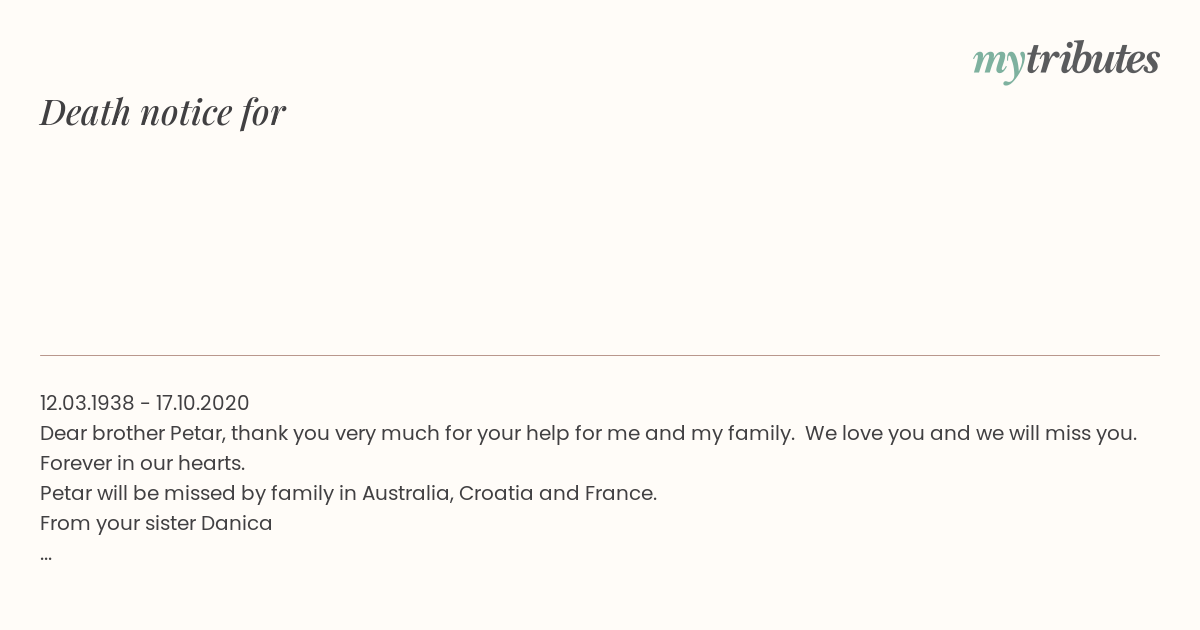
Task: Click the "From your sister Danica" line
Action: 156,524
